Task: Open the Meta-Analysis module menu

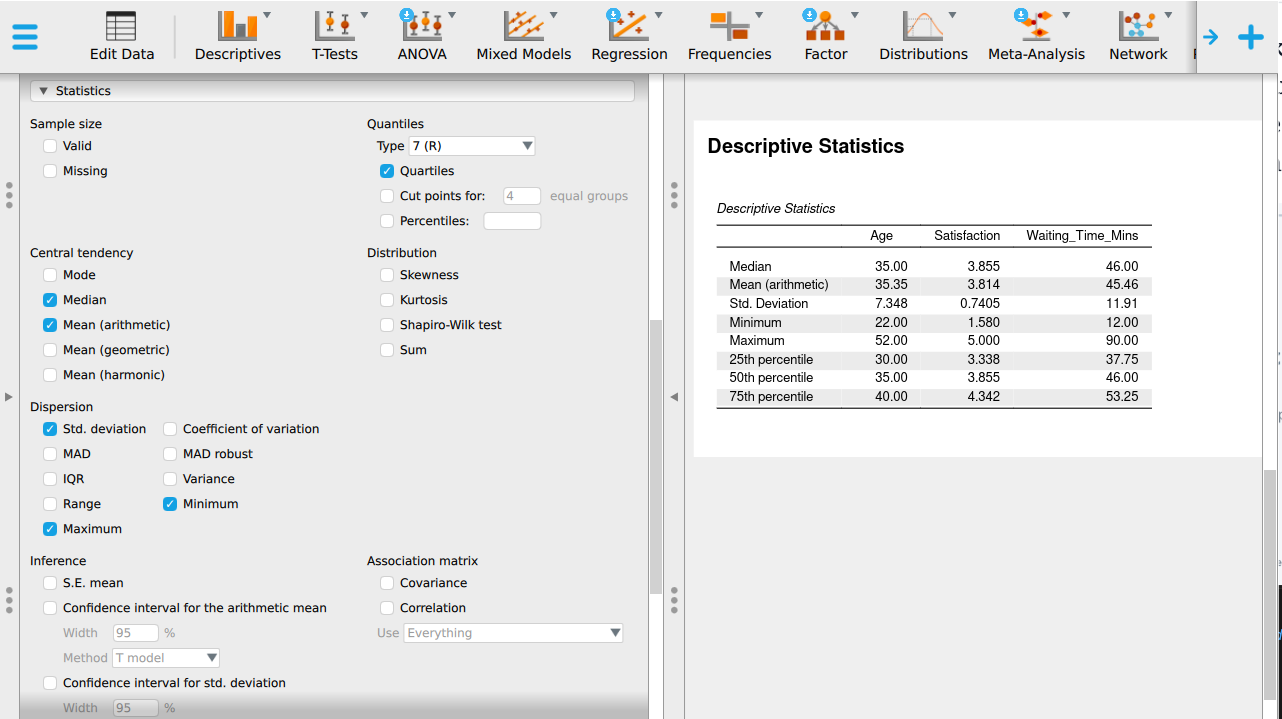Action: click(1037, 37)
